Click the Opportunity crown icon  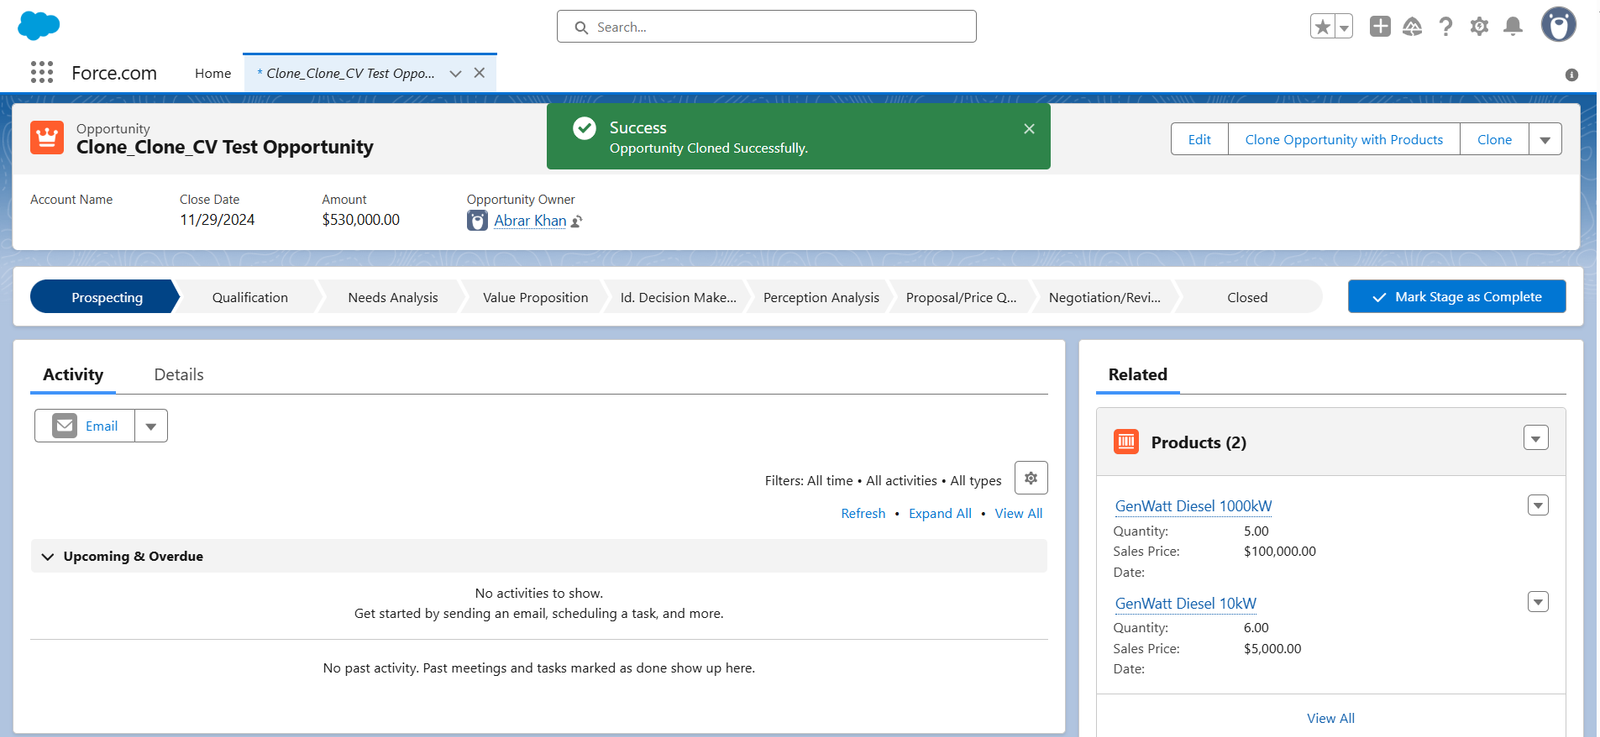(47, 138)
